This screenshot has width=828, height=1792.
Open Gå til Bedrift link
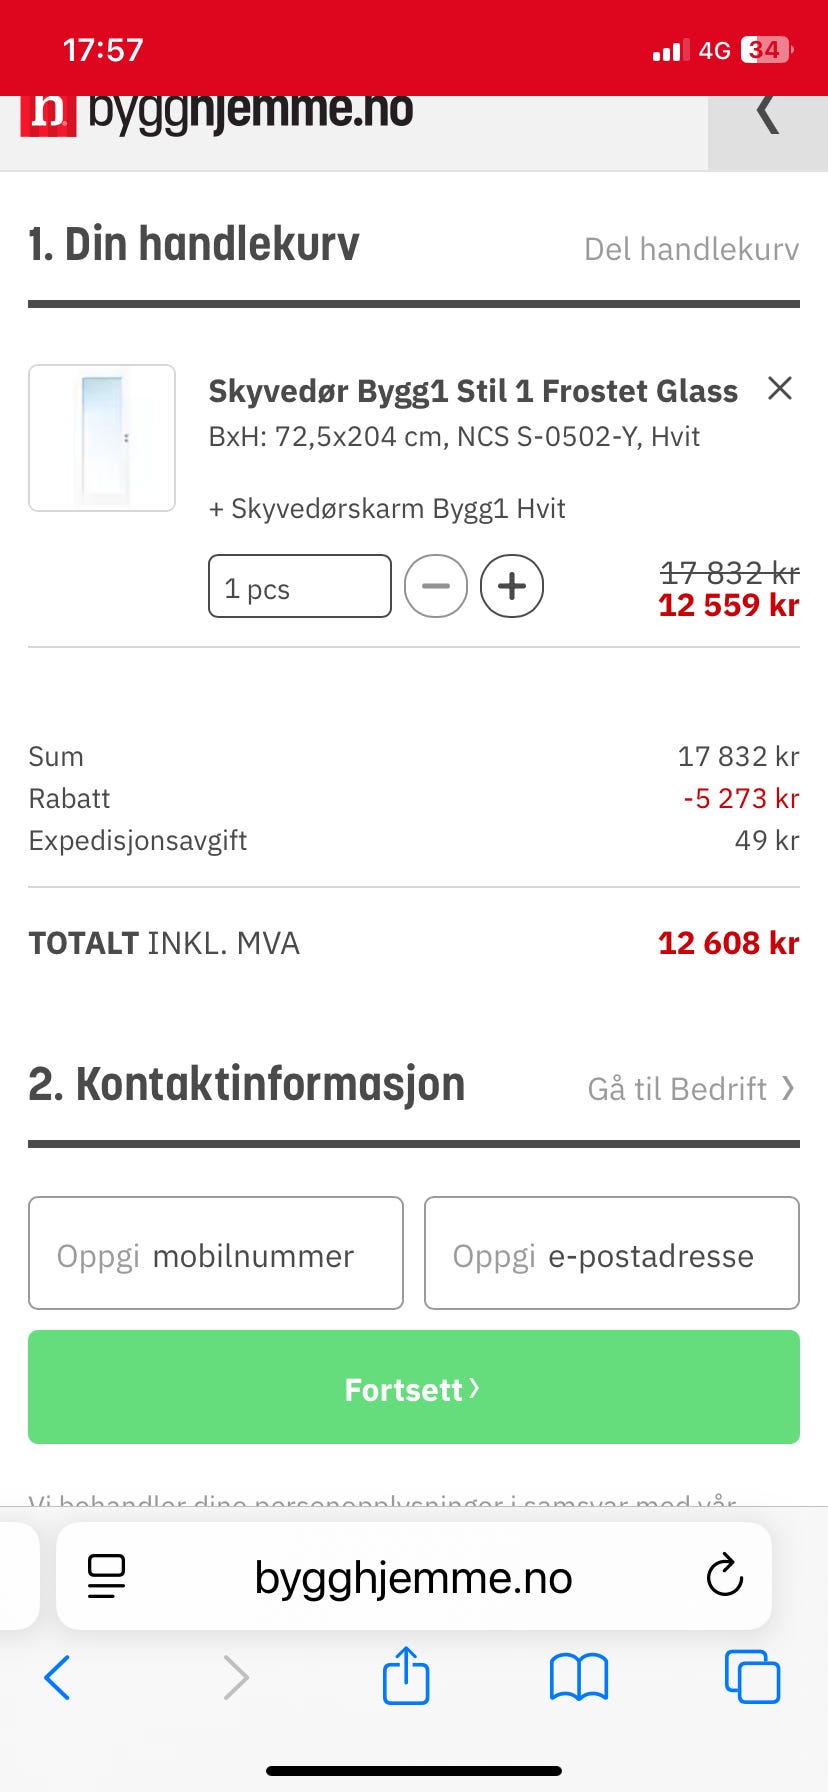tap(690, 1088)
